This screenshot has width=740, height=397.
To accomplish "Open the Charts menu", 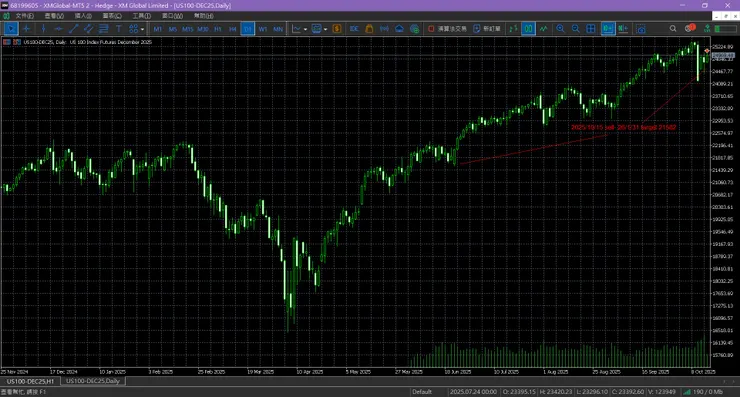I will click(x=112, y=16).
